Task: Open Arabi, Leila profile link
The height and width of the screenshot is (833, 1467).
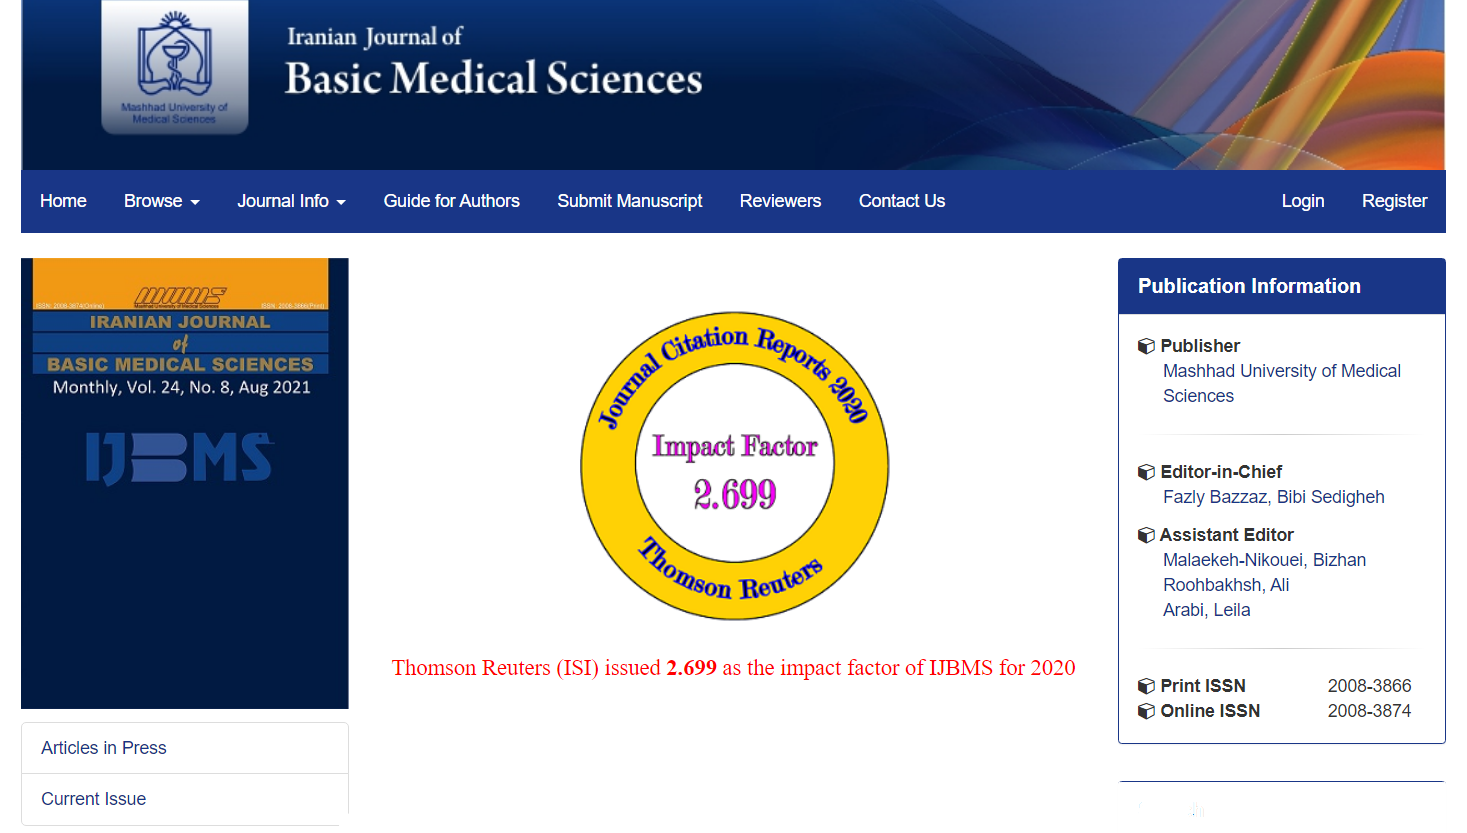Action: point(1207,610)
